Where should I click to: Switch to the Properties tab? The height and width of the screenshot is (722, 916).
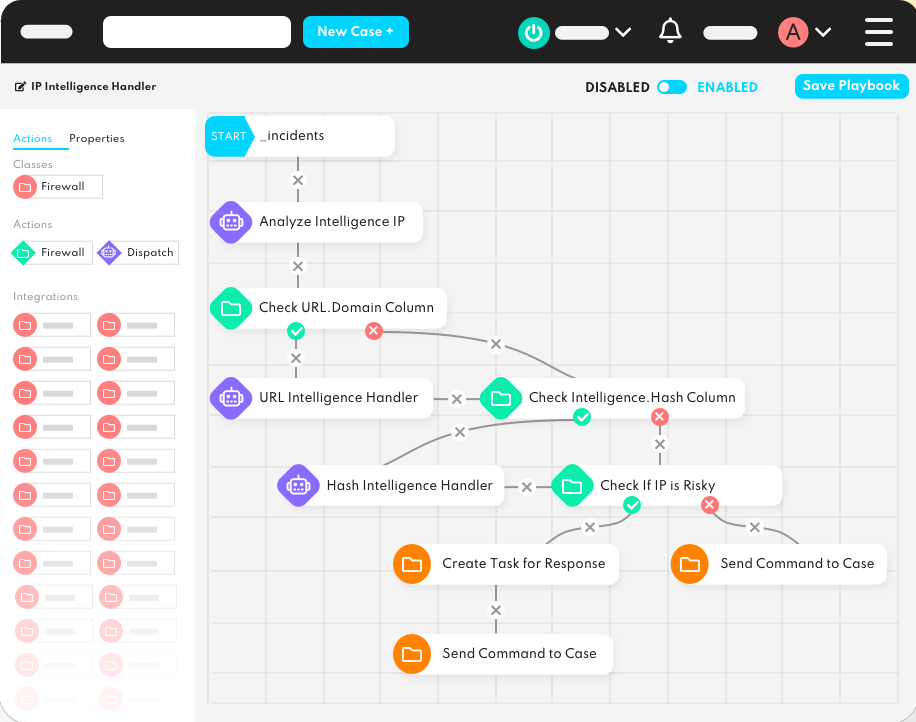point(97,139)
